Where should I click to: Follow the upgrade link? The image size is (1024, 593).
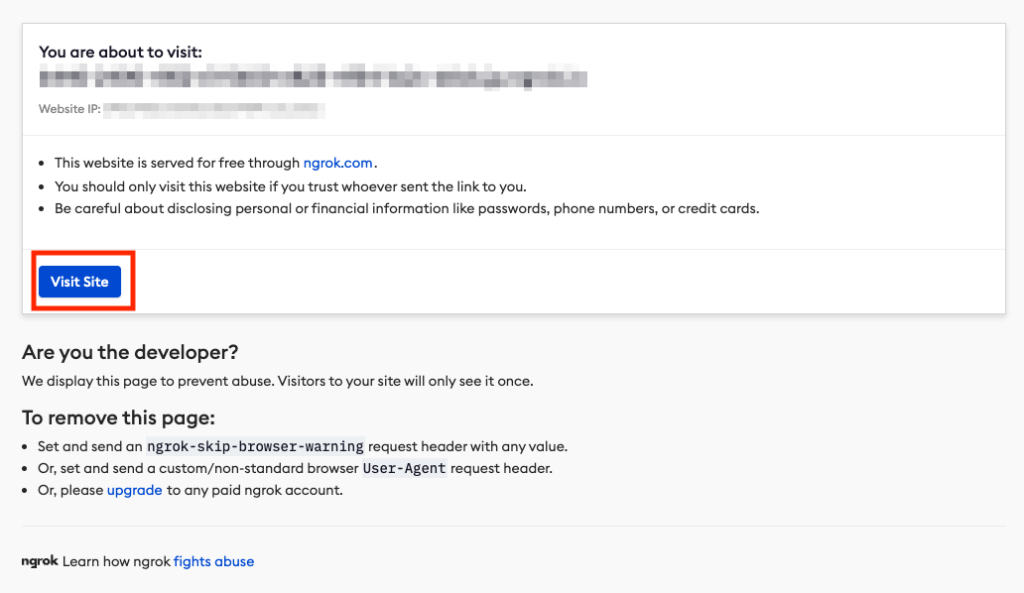click(135, 490)
